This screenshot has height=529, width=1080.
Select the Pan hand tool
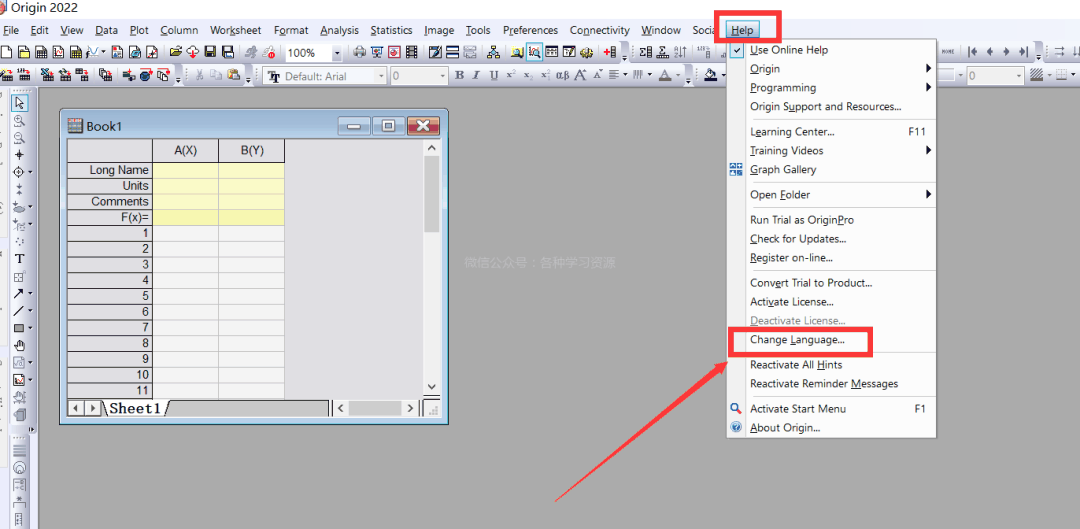click(19, 345)
